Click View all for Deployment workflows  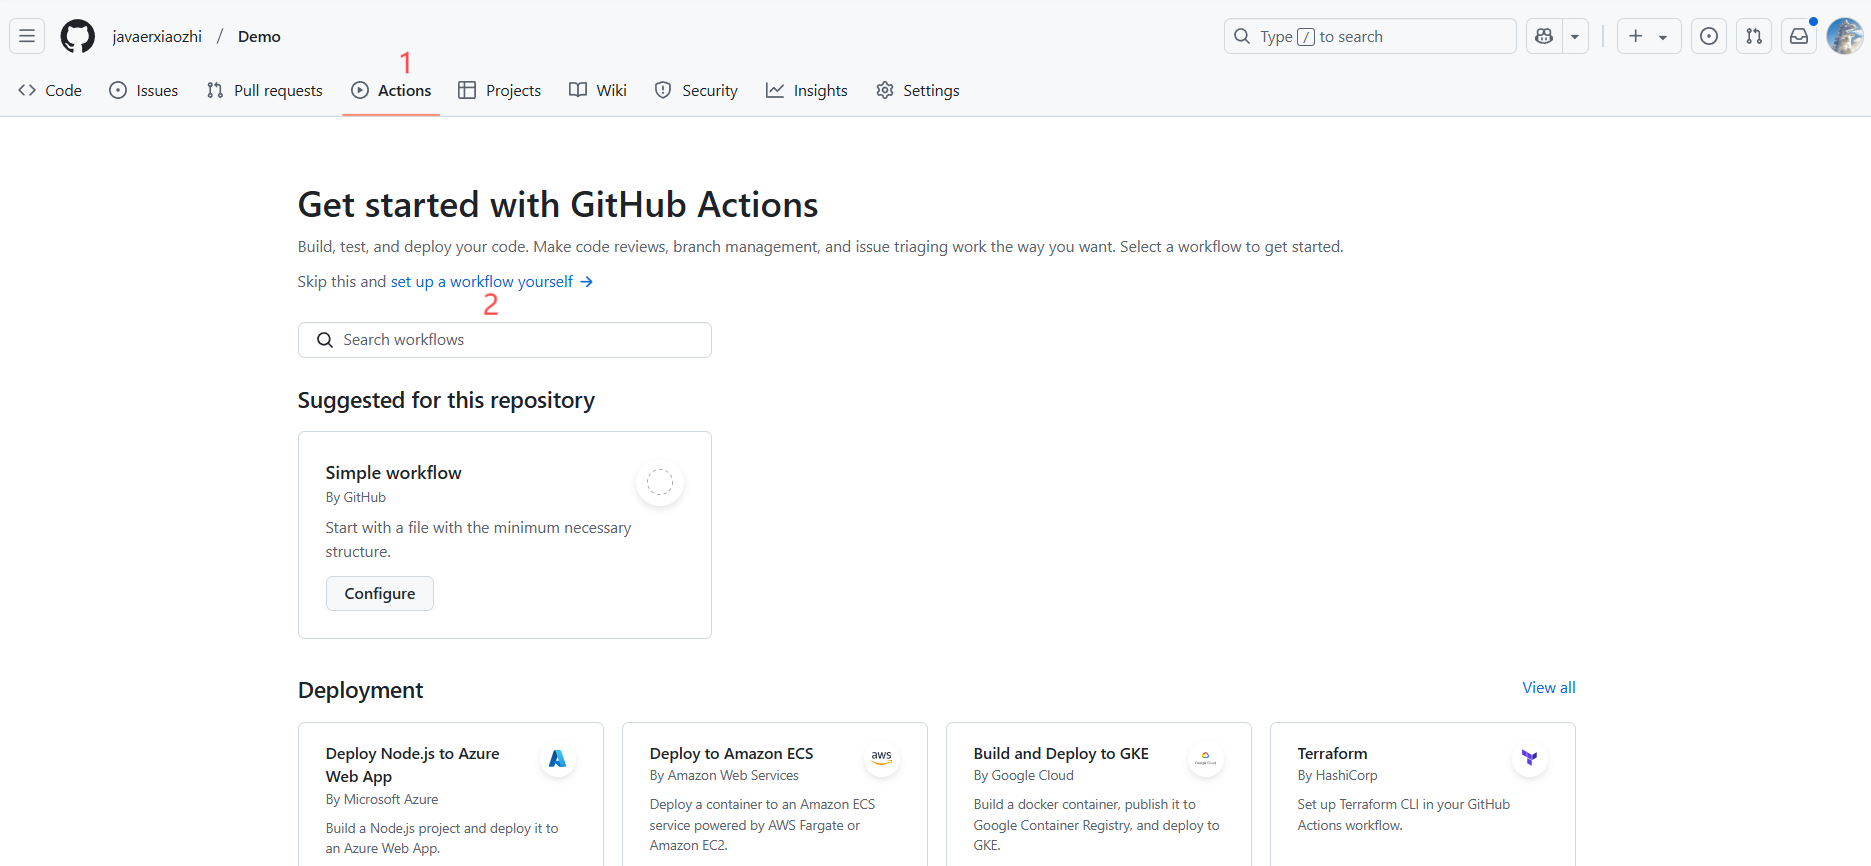point(1549,688)
